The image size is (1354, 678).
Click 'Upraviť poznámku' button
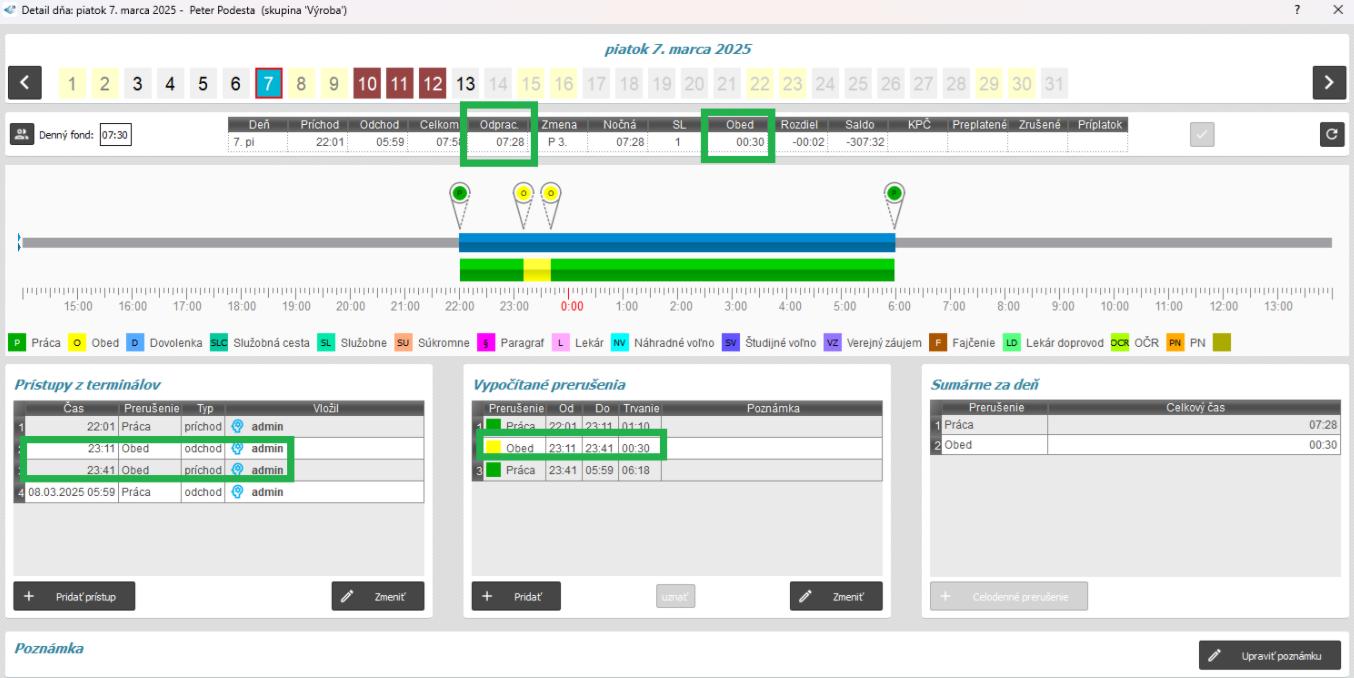1269,656
